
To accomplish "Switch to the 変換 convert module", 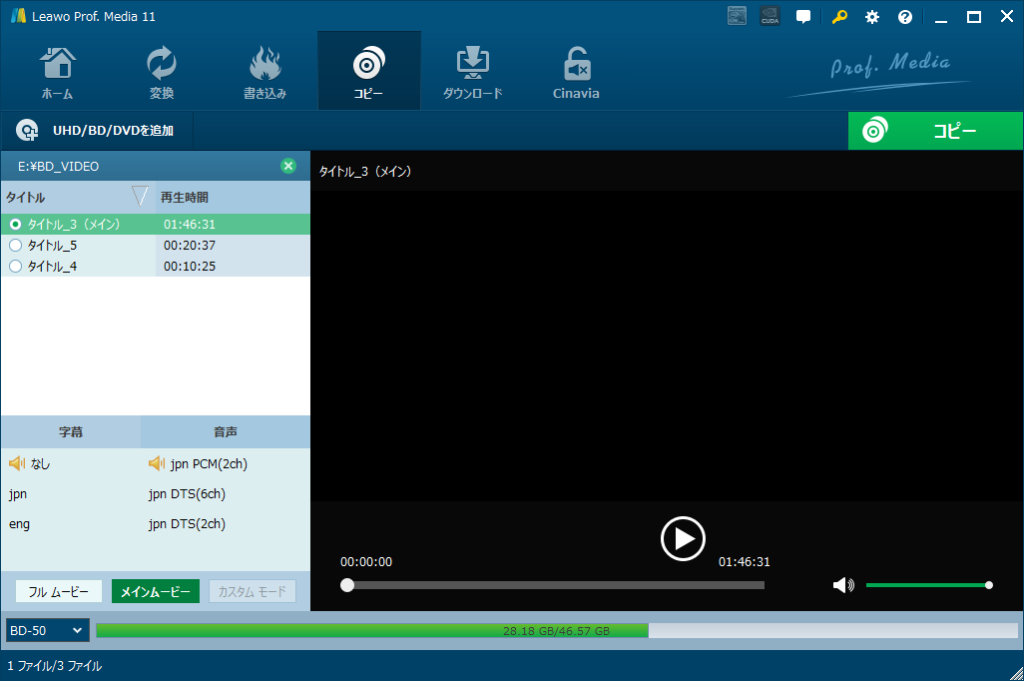I will click(x=161, y=72).
